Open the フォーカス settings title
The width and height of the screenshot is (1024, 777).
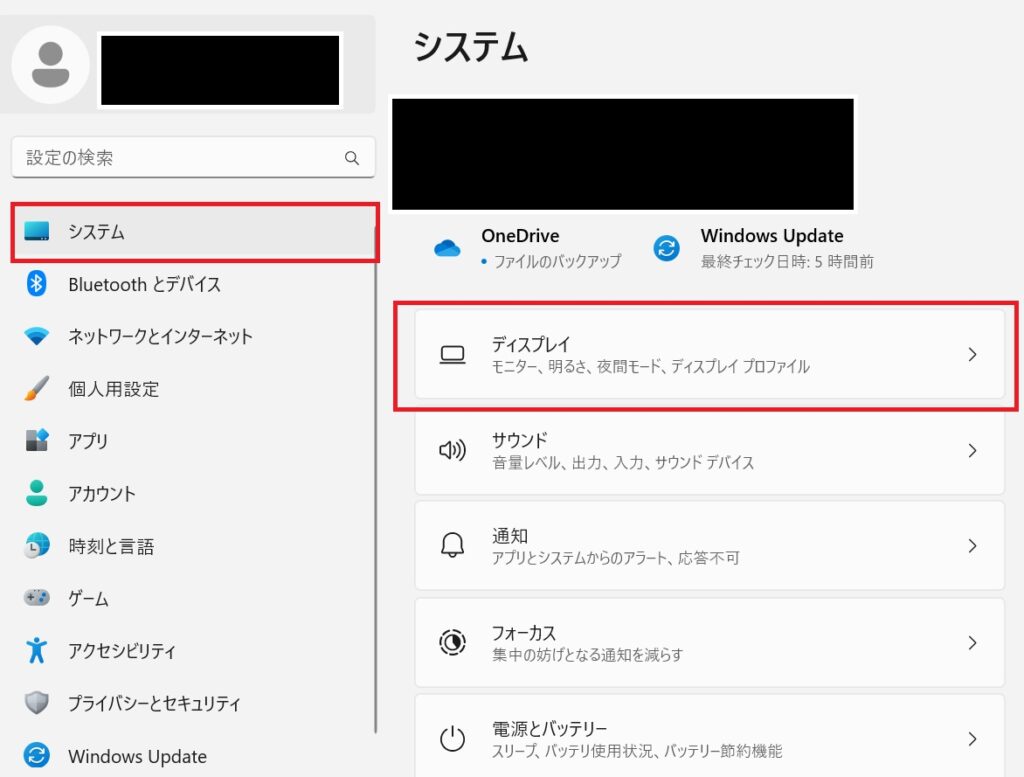(x=524, y=633)
